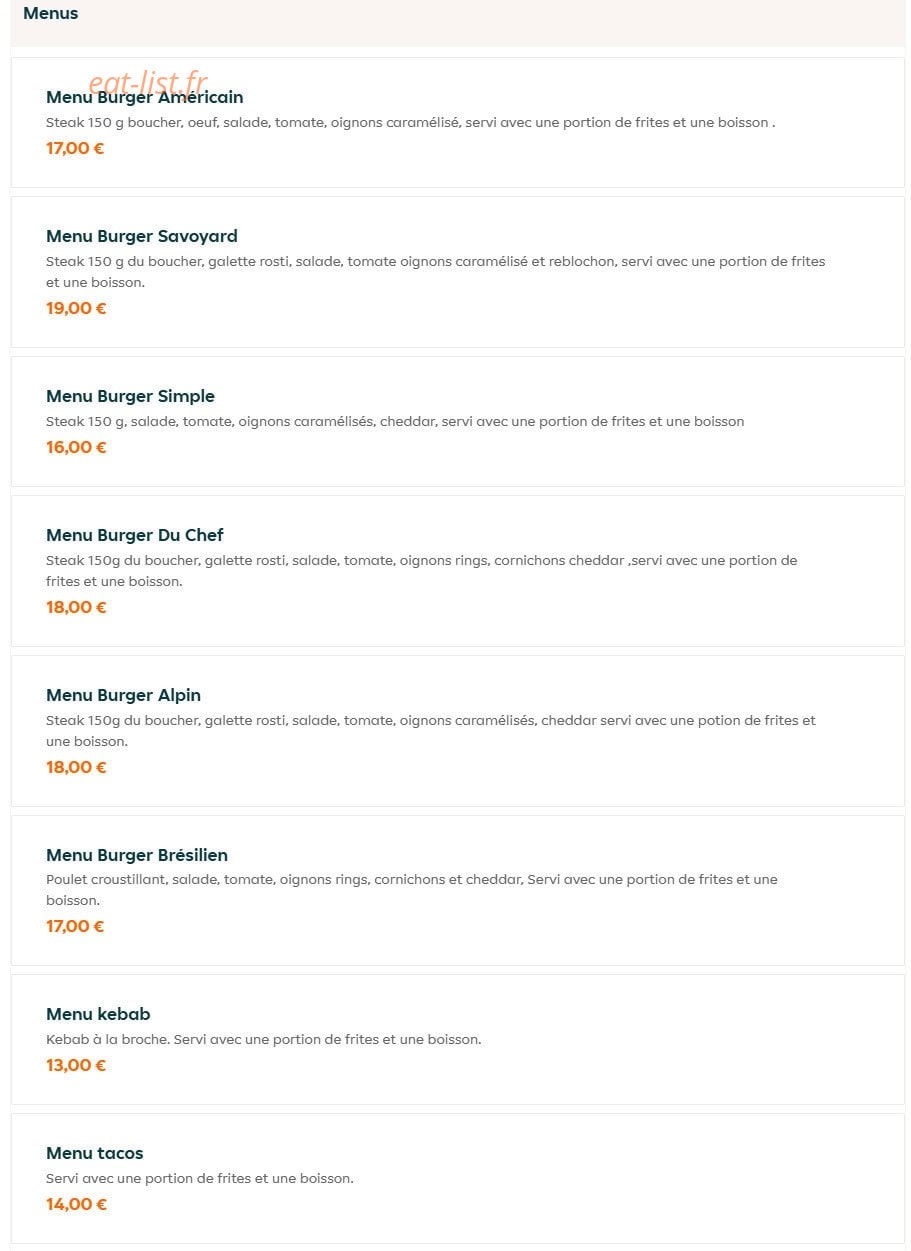Open the Menu tacos item
This screenshot has width=911, height=1251.
[x=457, y=1178]
